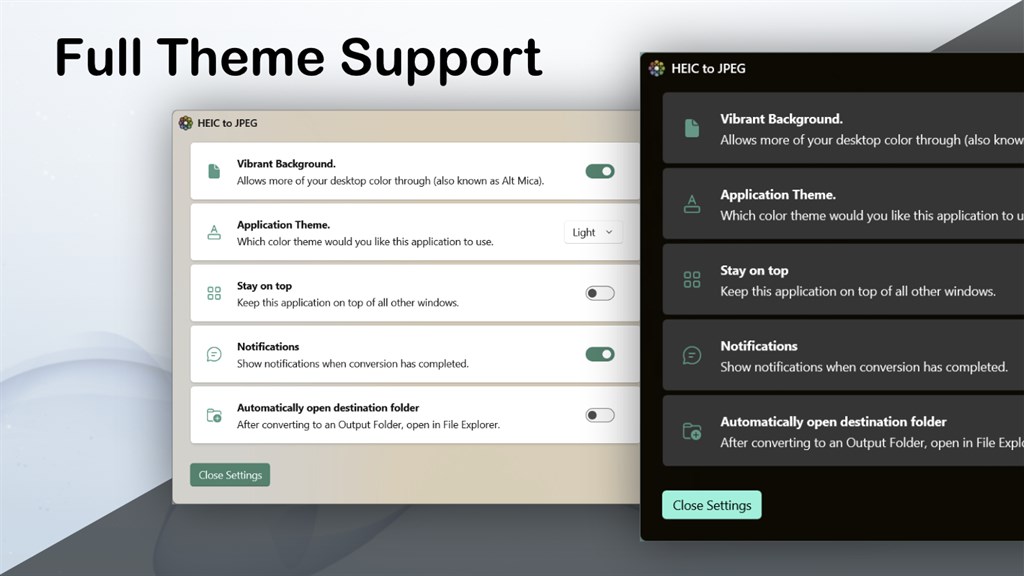Click the dark window title 'HEIC to JPEG'
This screenshot has width=1024, height=576.
click(709, 68)
